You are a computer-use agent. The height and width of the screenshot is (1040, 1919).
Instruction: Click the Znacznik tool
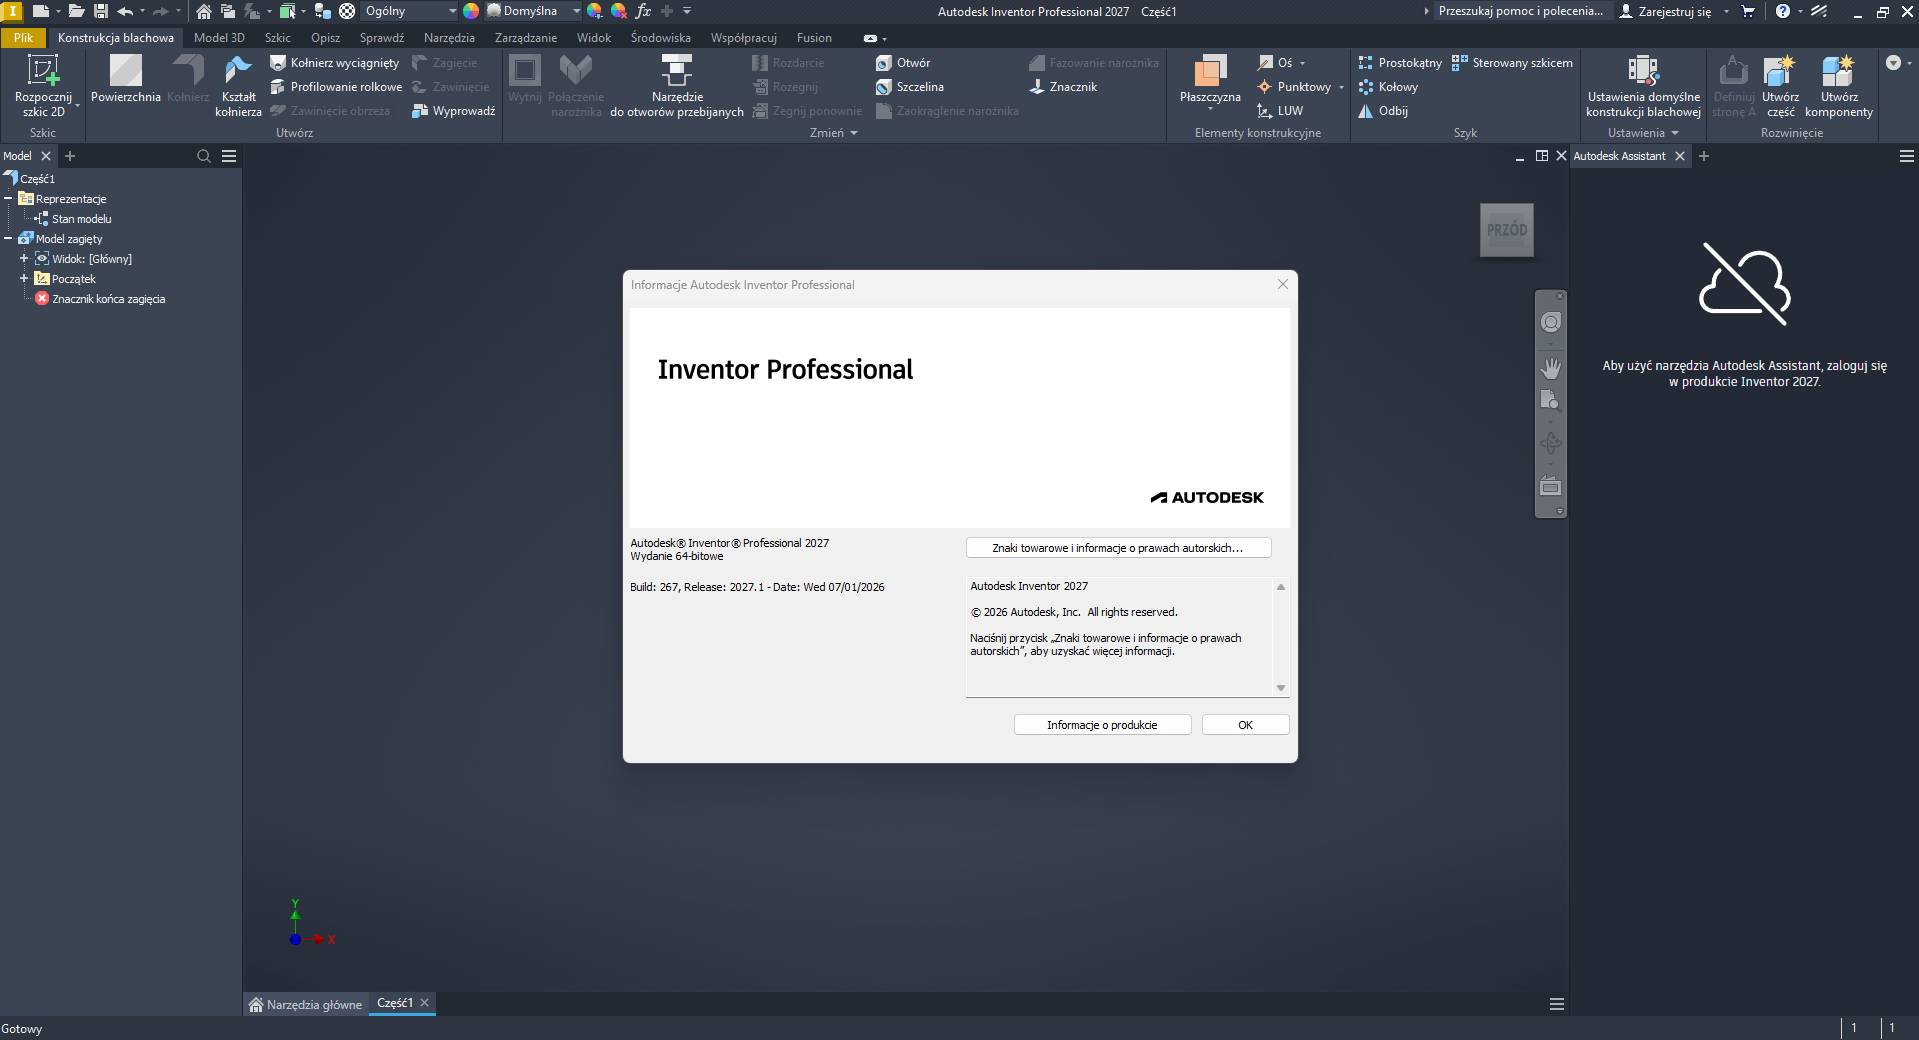(x=1063, y=87)
